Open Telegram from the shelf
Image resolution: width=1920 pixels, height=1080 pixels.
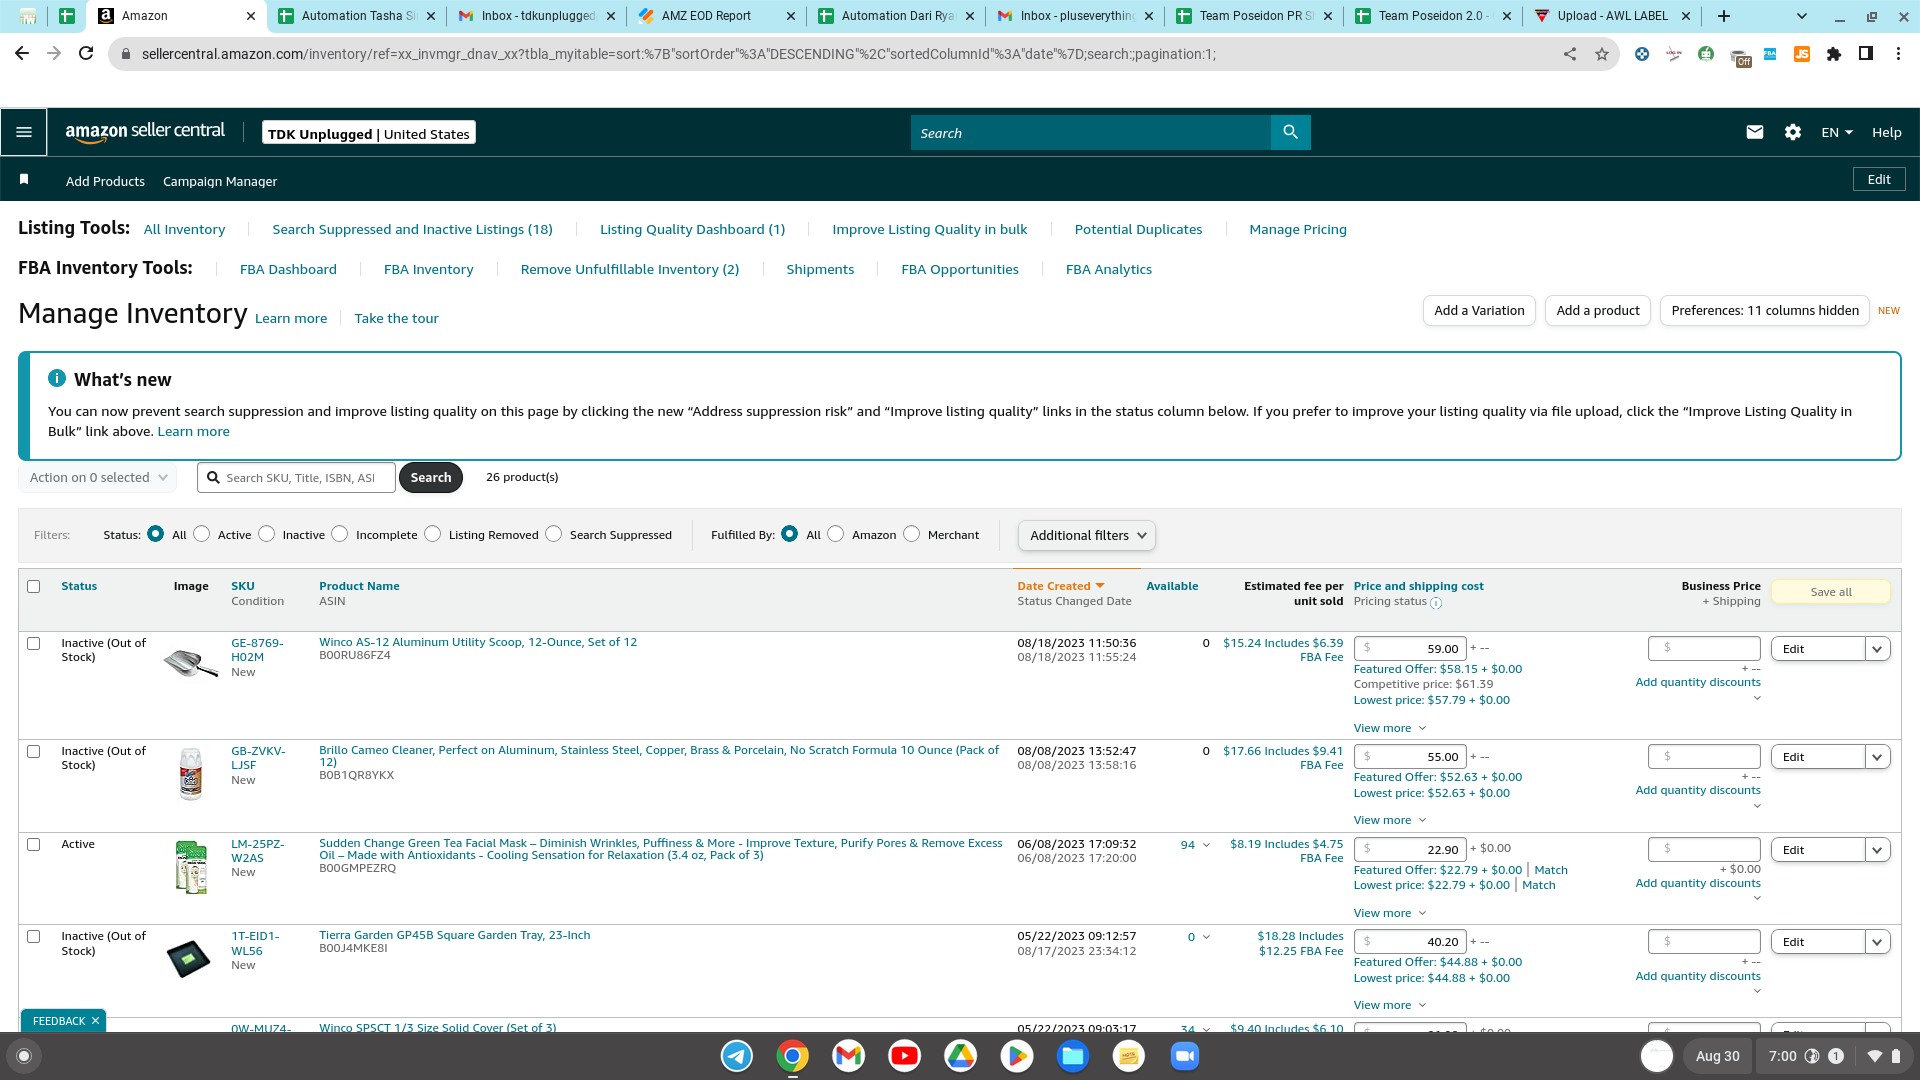pyautogui.click(x=737, y=1056)
